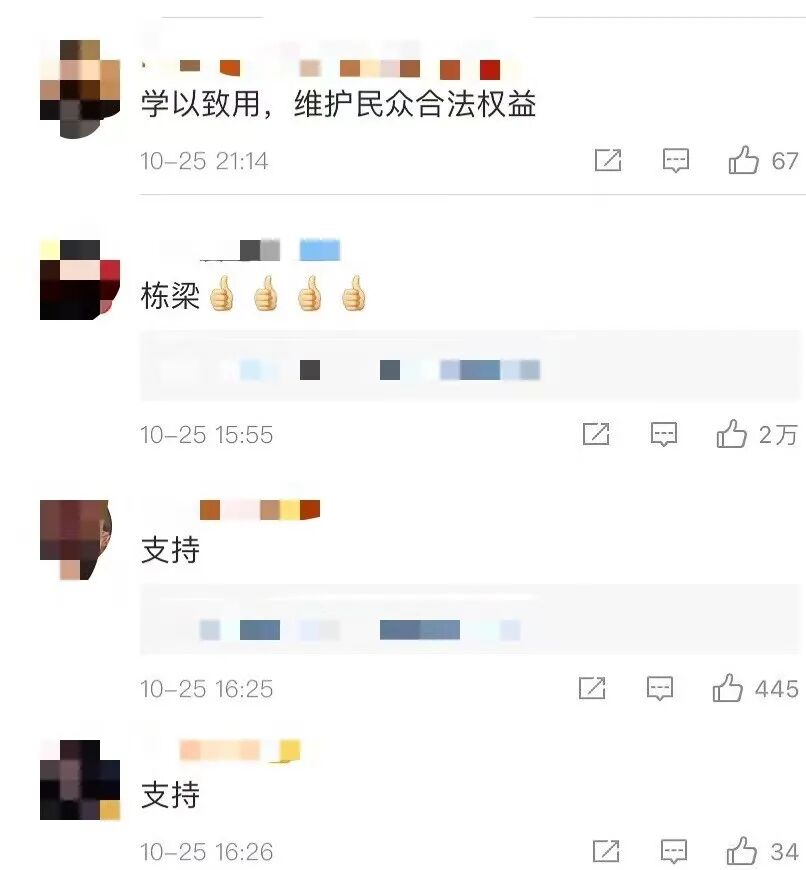The width and height of the screenshot is (806, 870).
Task: Open username above the 栋梁 comment
Action: click(x=250, y=250)
